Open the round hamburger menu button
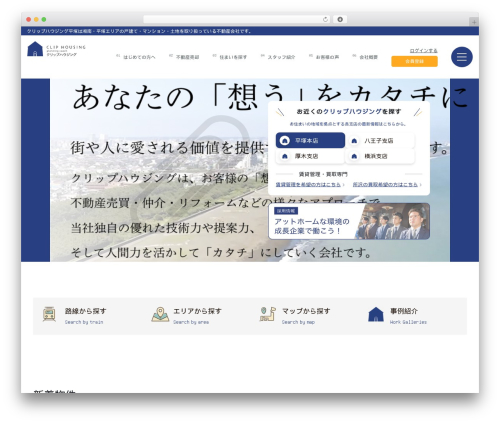The width and height of the screenshot is (500, 423). pyautogui.click(x=462, y=57)
